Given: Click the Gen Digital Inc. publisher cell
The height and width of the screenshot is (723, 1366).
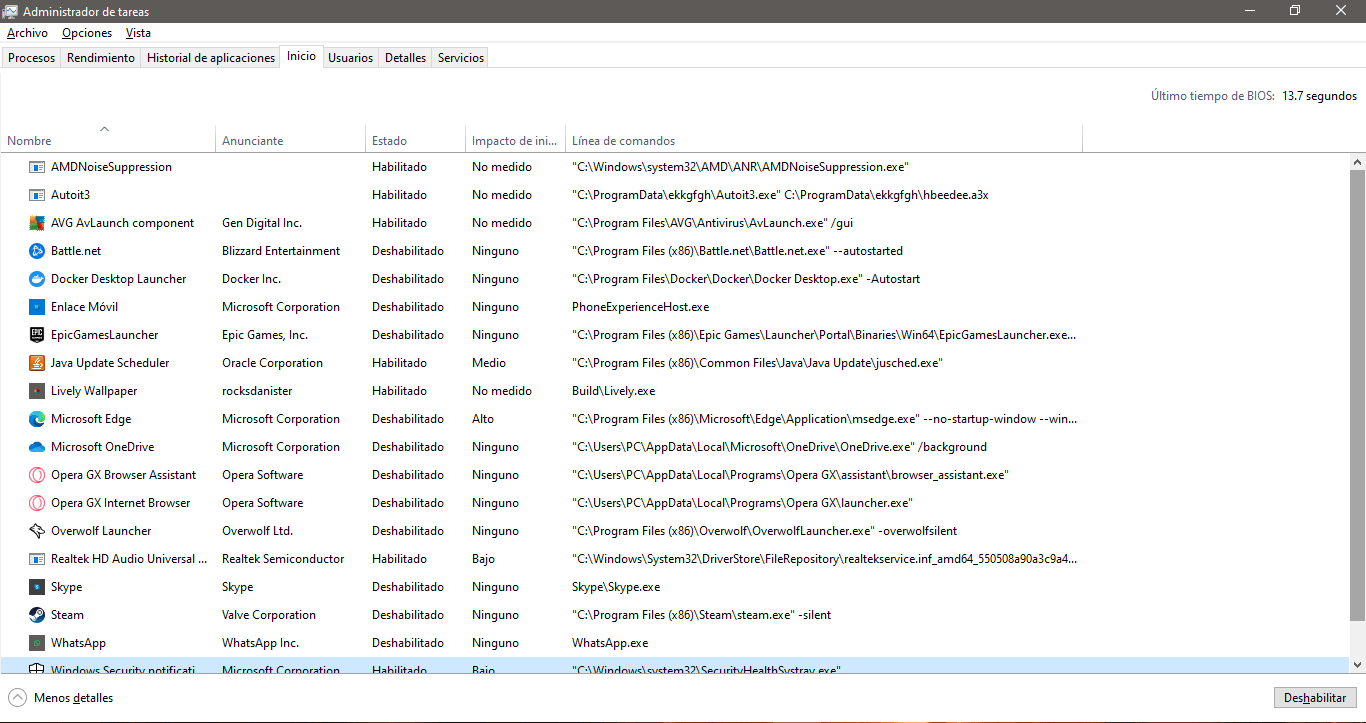Looking at the screenshot, I should (x=262, y=223).
